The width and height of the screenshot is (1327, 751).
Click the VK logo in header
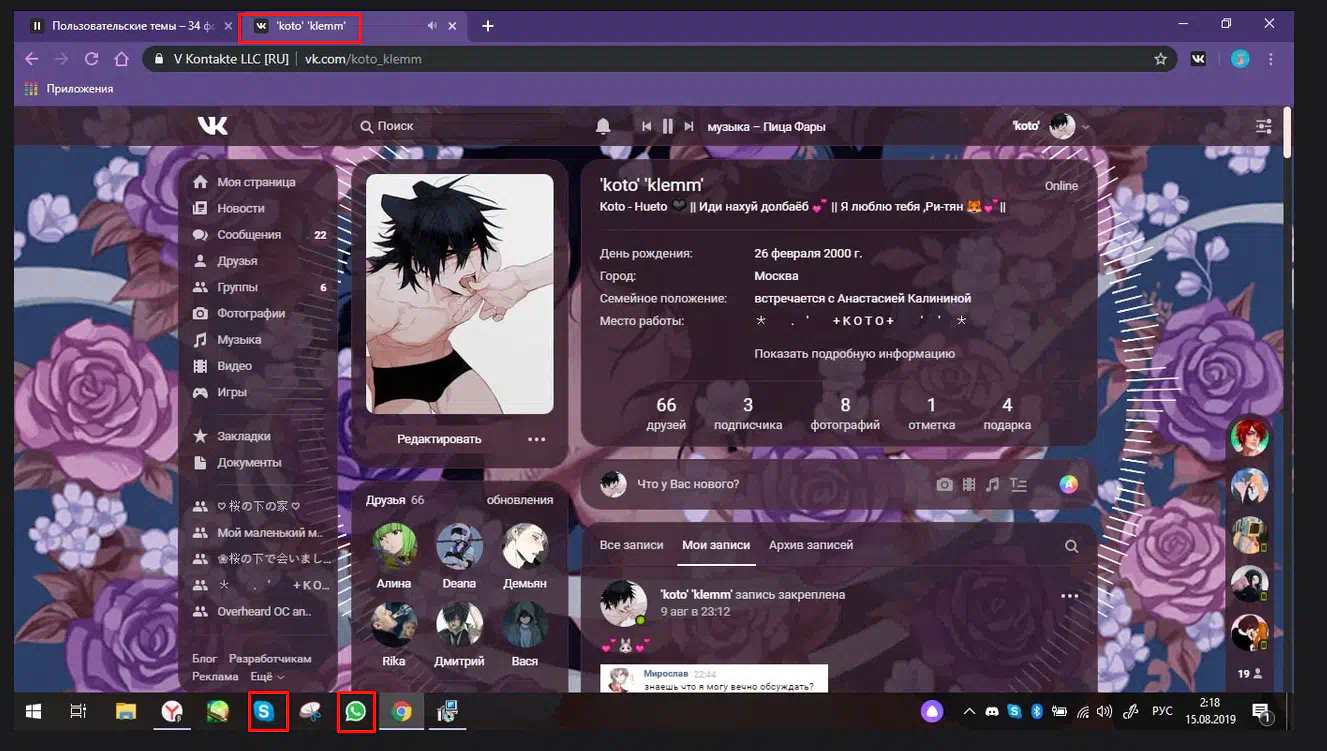212,126
